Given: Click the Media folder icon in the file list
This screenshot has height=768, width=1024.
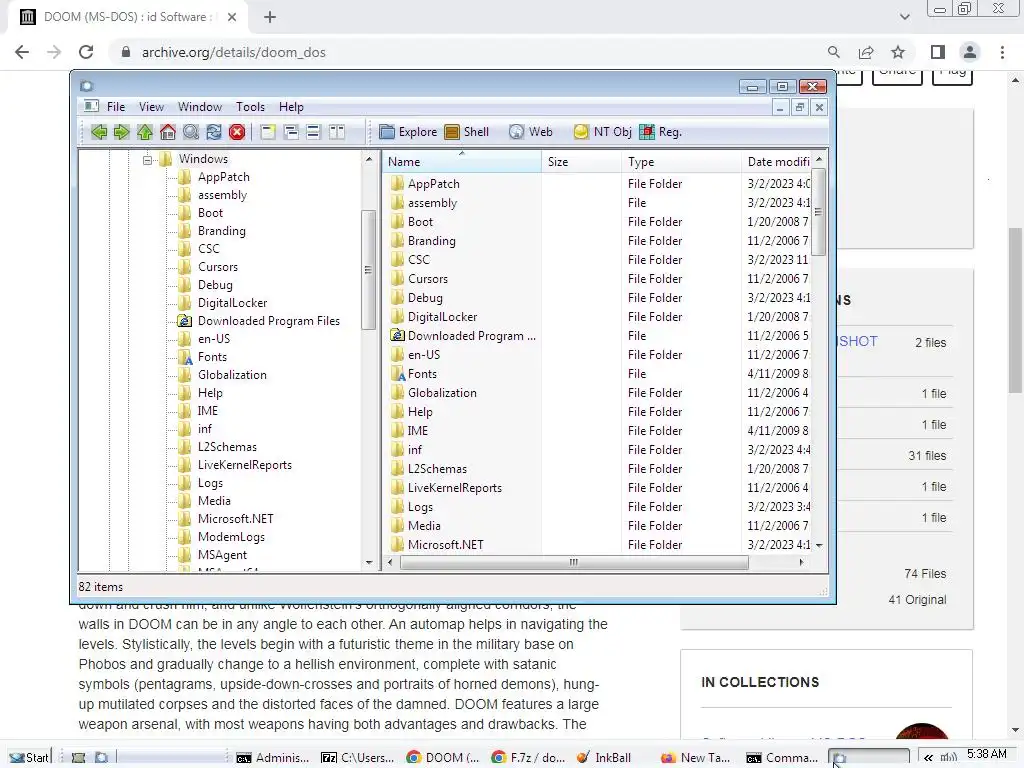Looking at the screenshot, I should coord(398,526).
